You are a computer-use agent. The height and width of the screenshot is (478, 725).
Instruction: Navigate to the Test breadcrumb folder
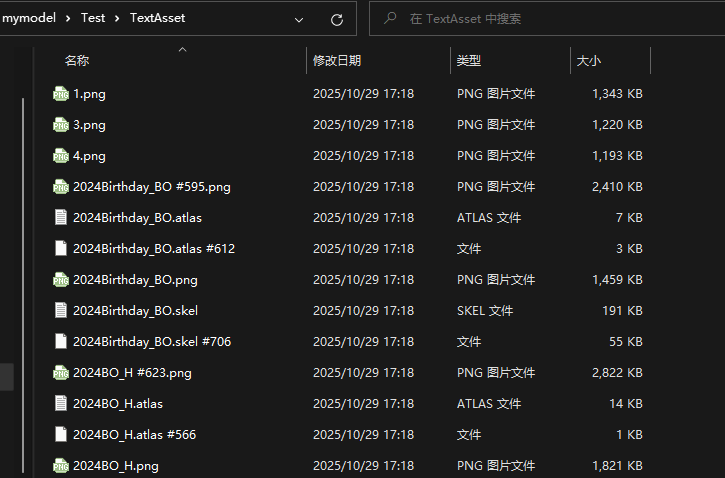tap(93, 18)
